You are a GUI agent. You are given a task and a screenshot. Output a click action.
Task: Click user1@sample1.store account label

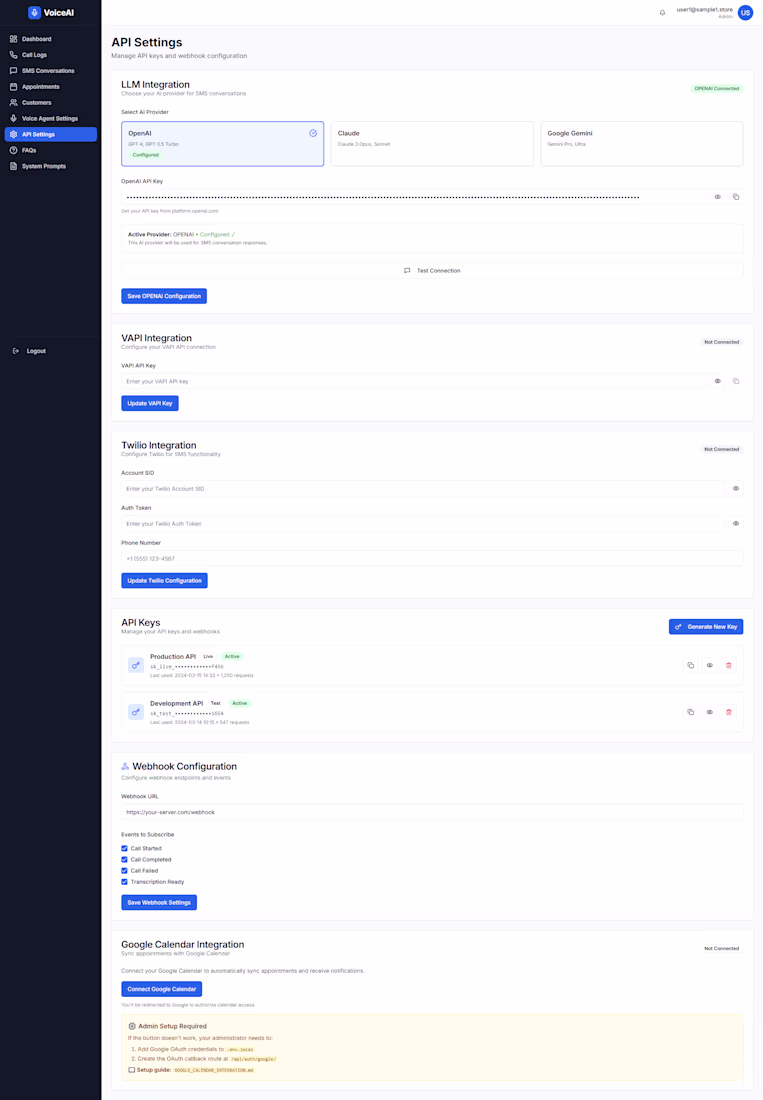(x=704, y=10)
